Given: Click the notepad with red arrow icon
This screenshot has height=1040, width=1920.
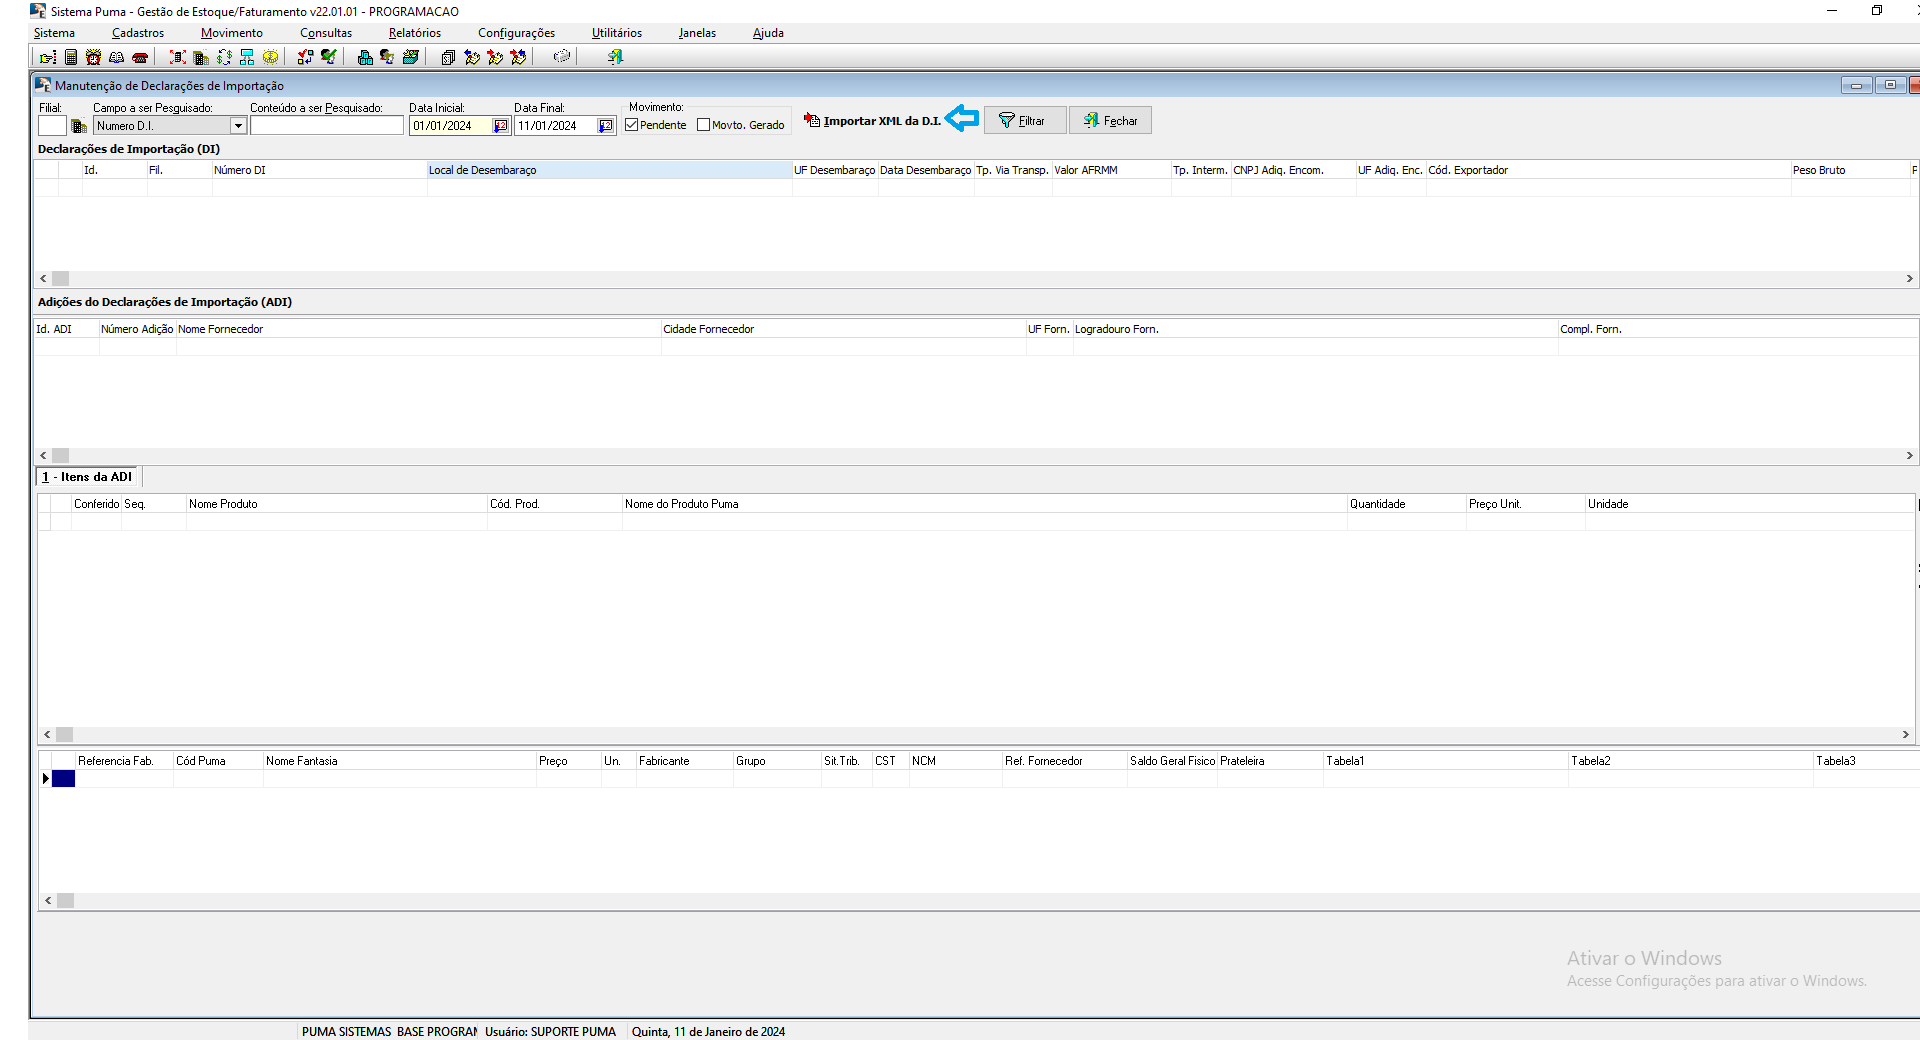Looking at the screenshot, I should pyautogui.click(x=495, y=57).
